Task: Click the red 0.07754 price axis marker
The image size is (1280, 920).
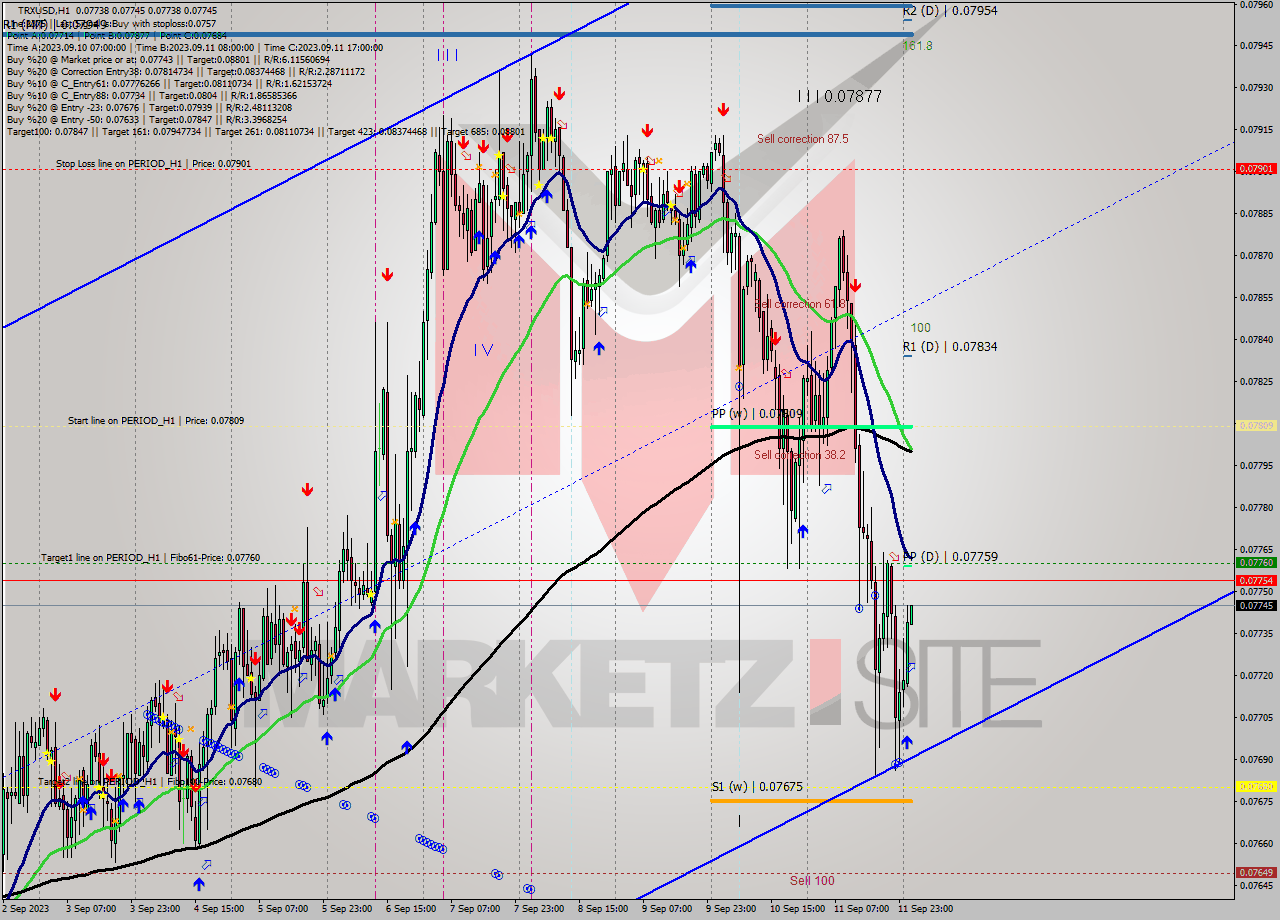Action: [x=1256, y=580]
